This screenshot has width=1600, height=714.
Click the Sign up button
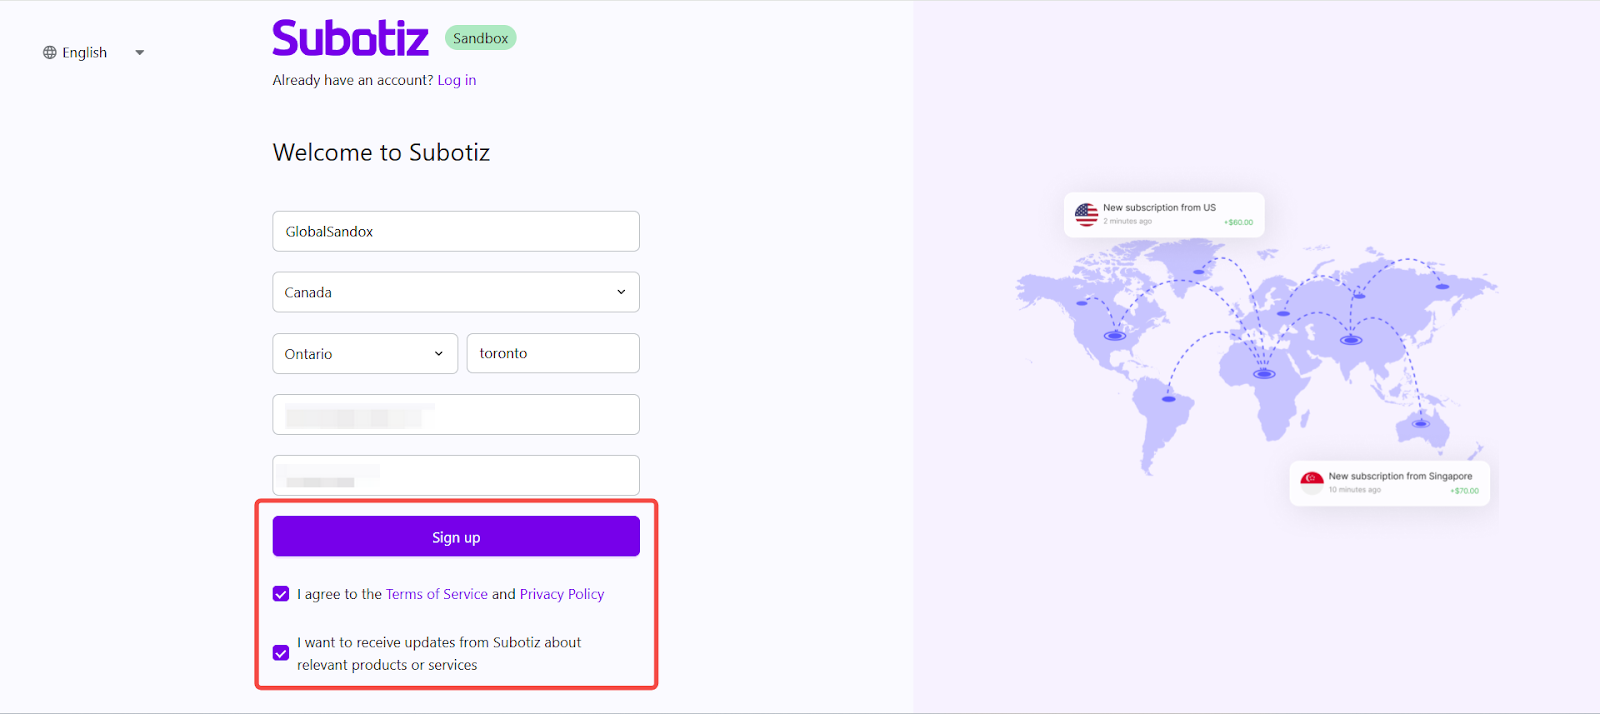456,537
